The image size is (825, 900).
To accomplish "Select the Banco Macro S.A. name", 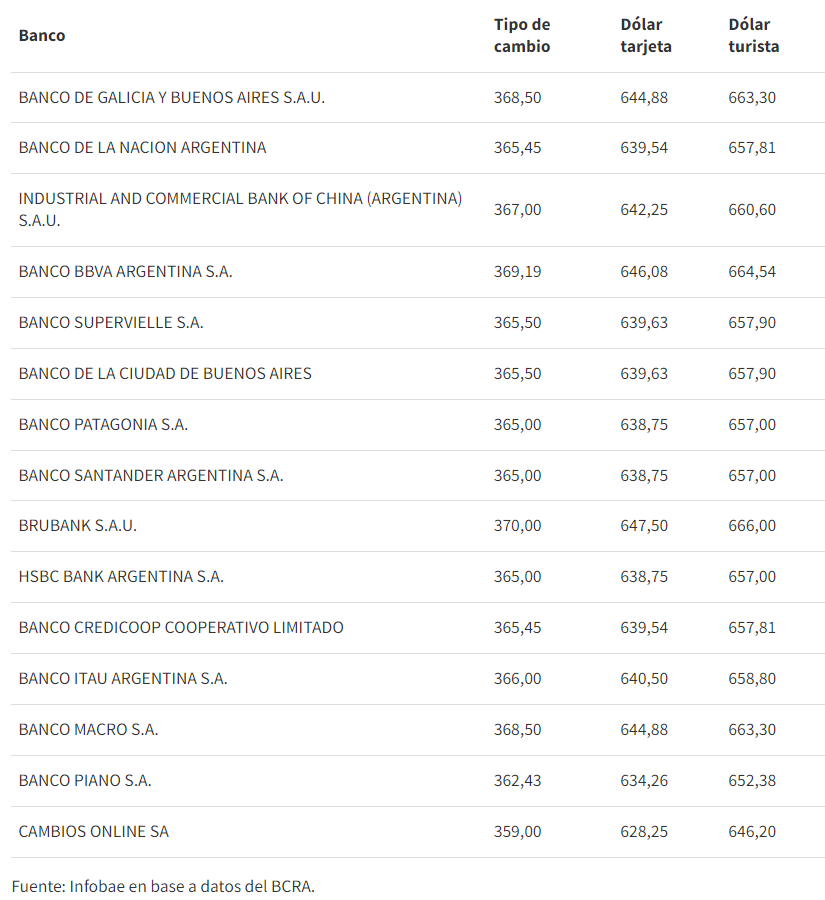I will [x=88, y=730].
